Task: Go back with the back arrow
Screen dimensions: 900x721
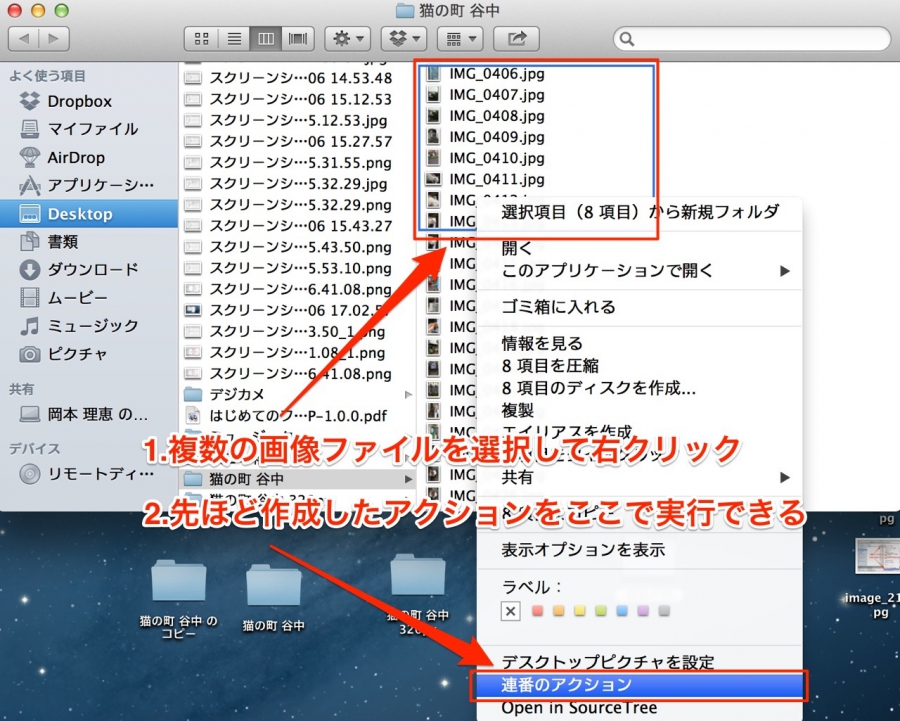Action: [x=24, y=39]
